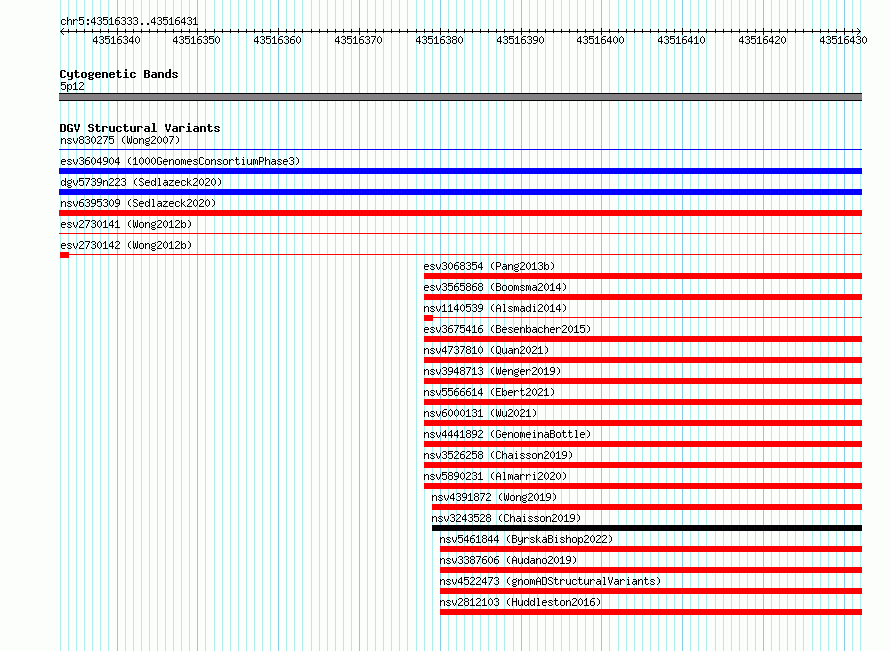Click the 5p12 band label

[72, 86]
